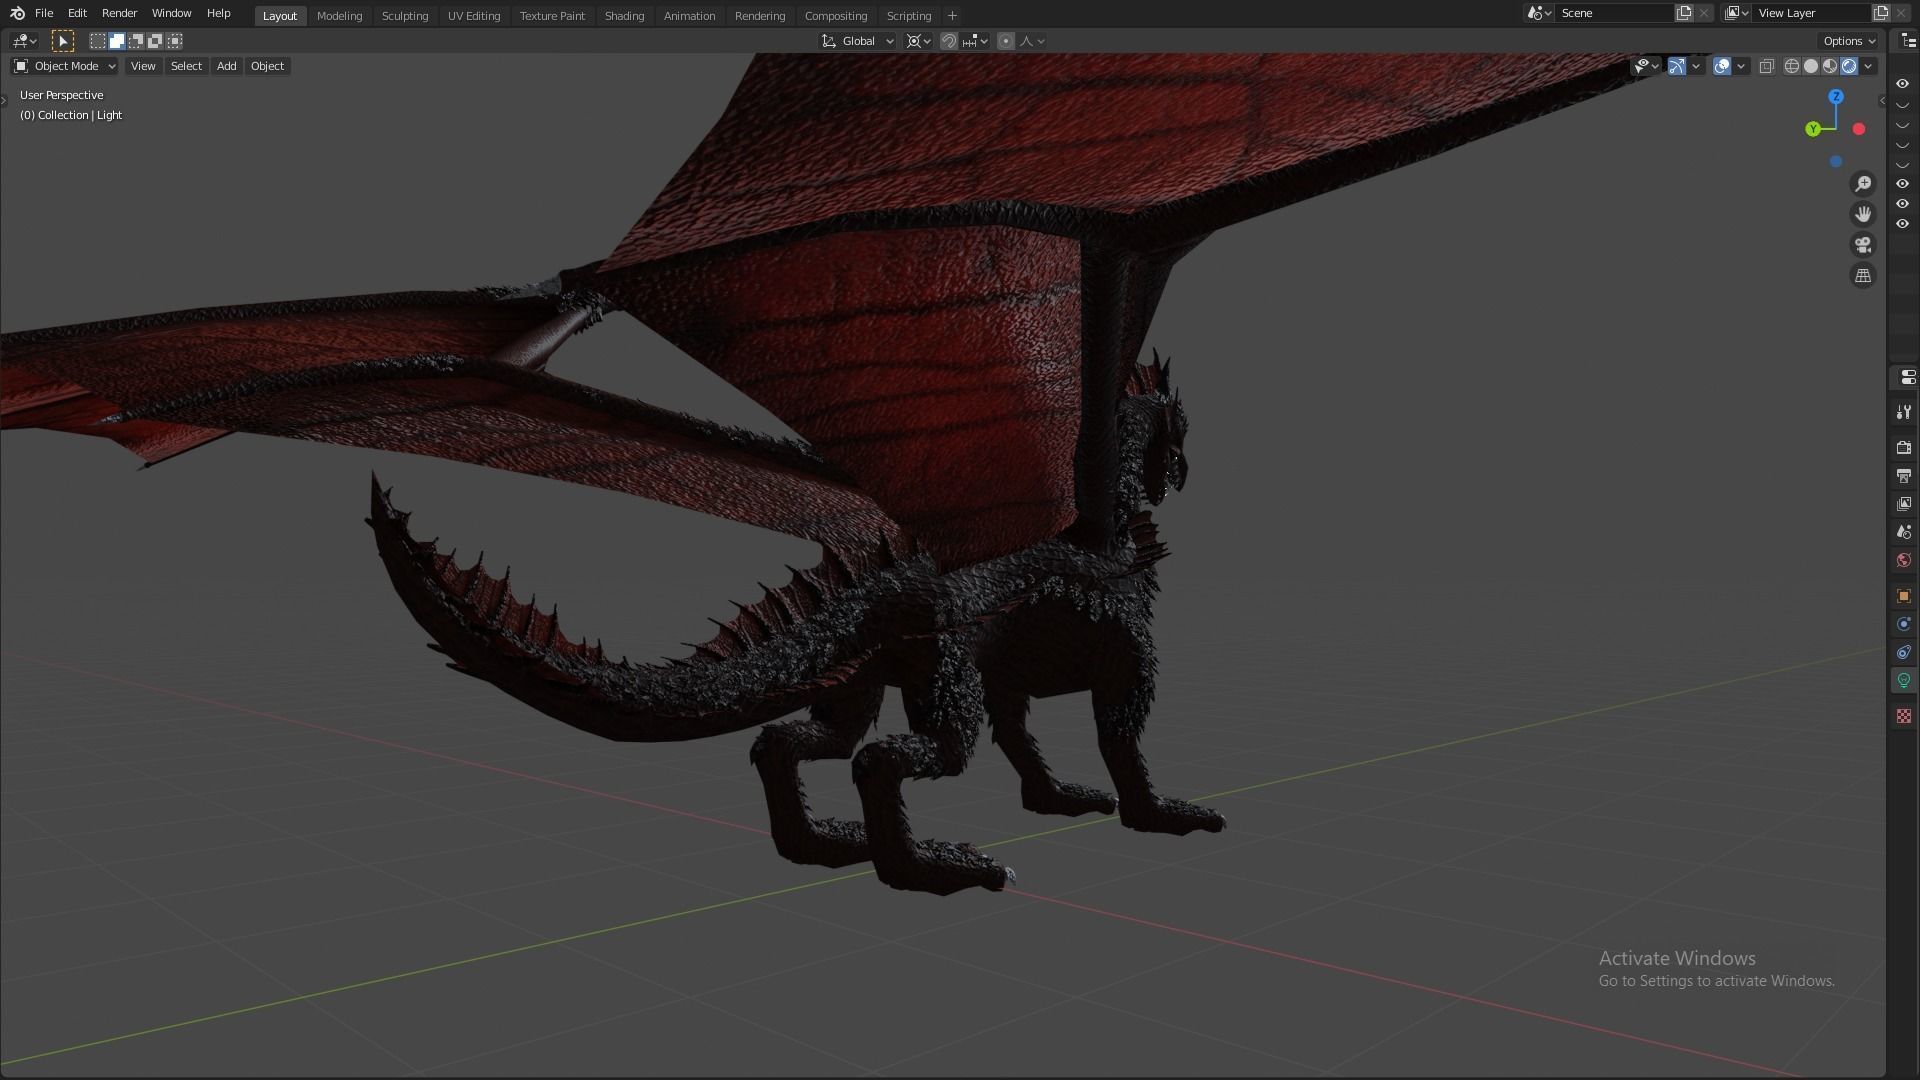Screen dimensions: 1920x1080
Task: Switch to Solid viewport shading
Action: 1811,66
